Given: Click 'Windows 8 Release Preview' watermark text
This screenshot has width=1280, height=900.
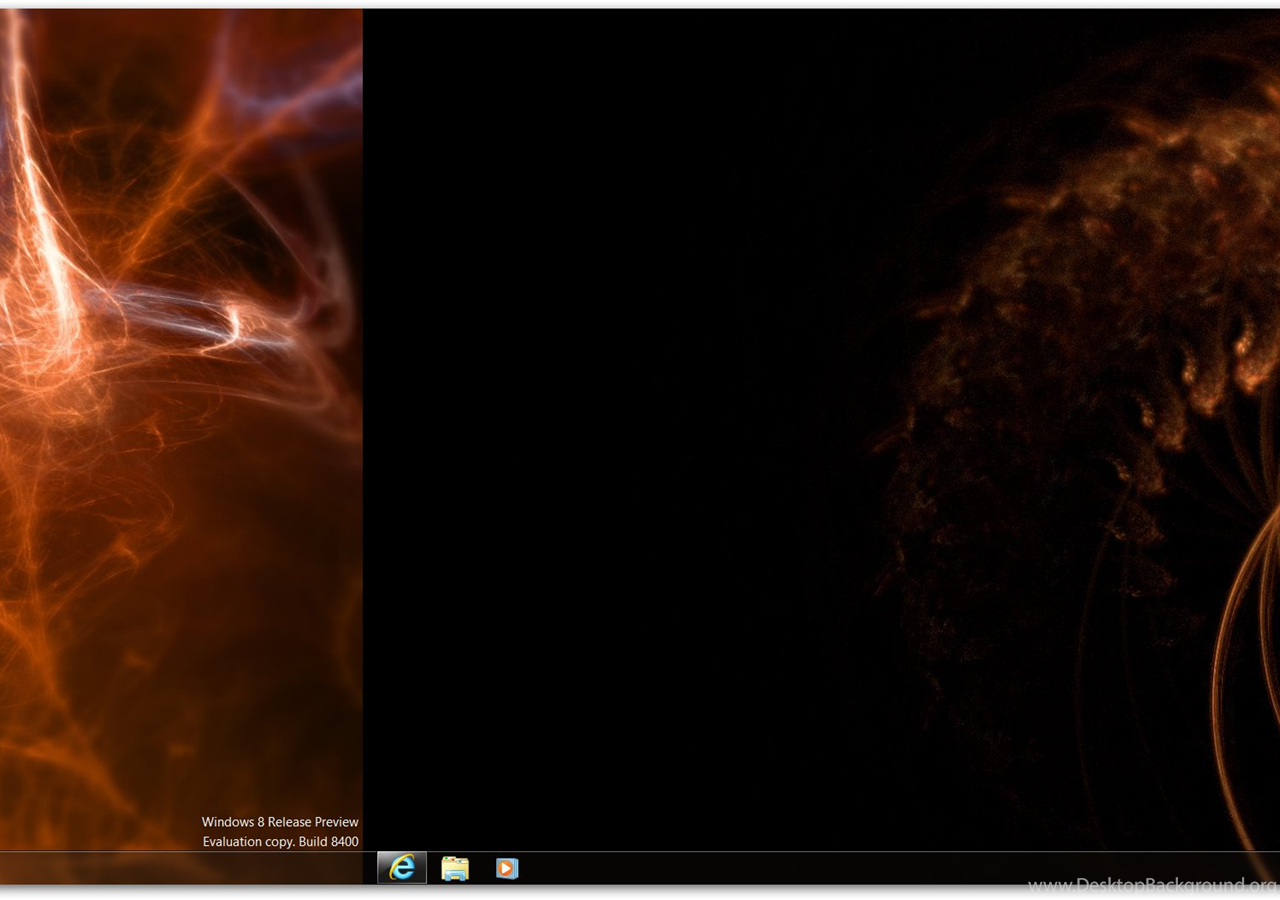Looking at the screenshot, I should 280,822.
